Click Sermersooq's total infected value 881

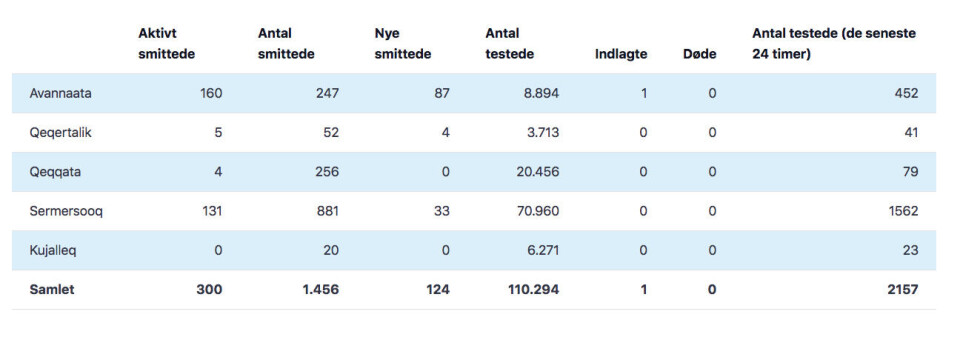click(x=328, y=211)
